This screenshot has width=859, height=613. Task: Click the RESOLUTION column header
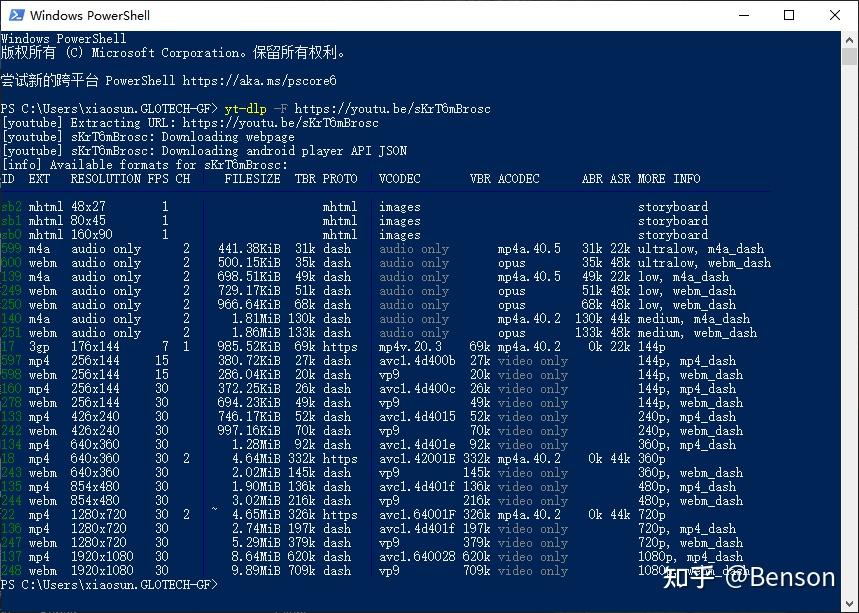pyautogui.click(x=106, y=179)
